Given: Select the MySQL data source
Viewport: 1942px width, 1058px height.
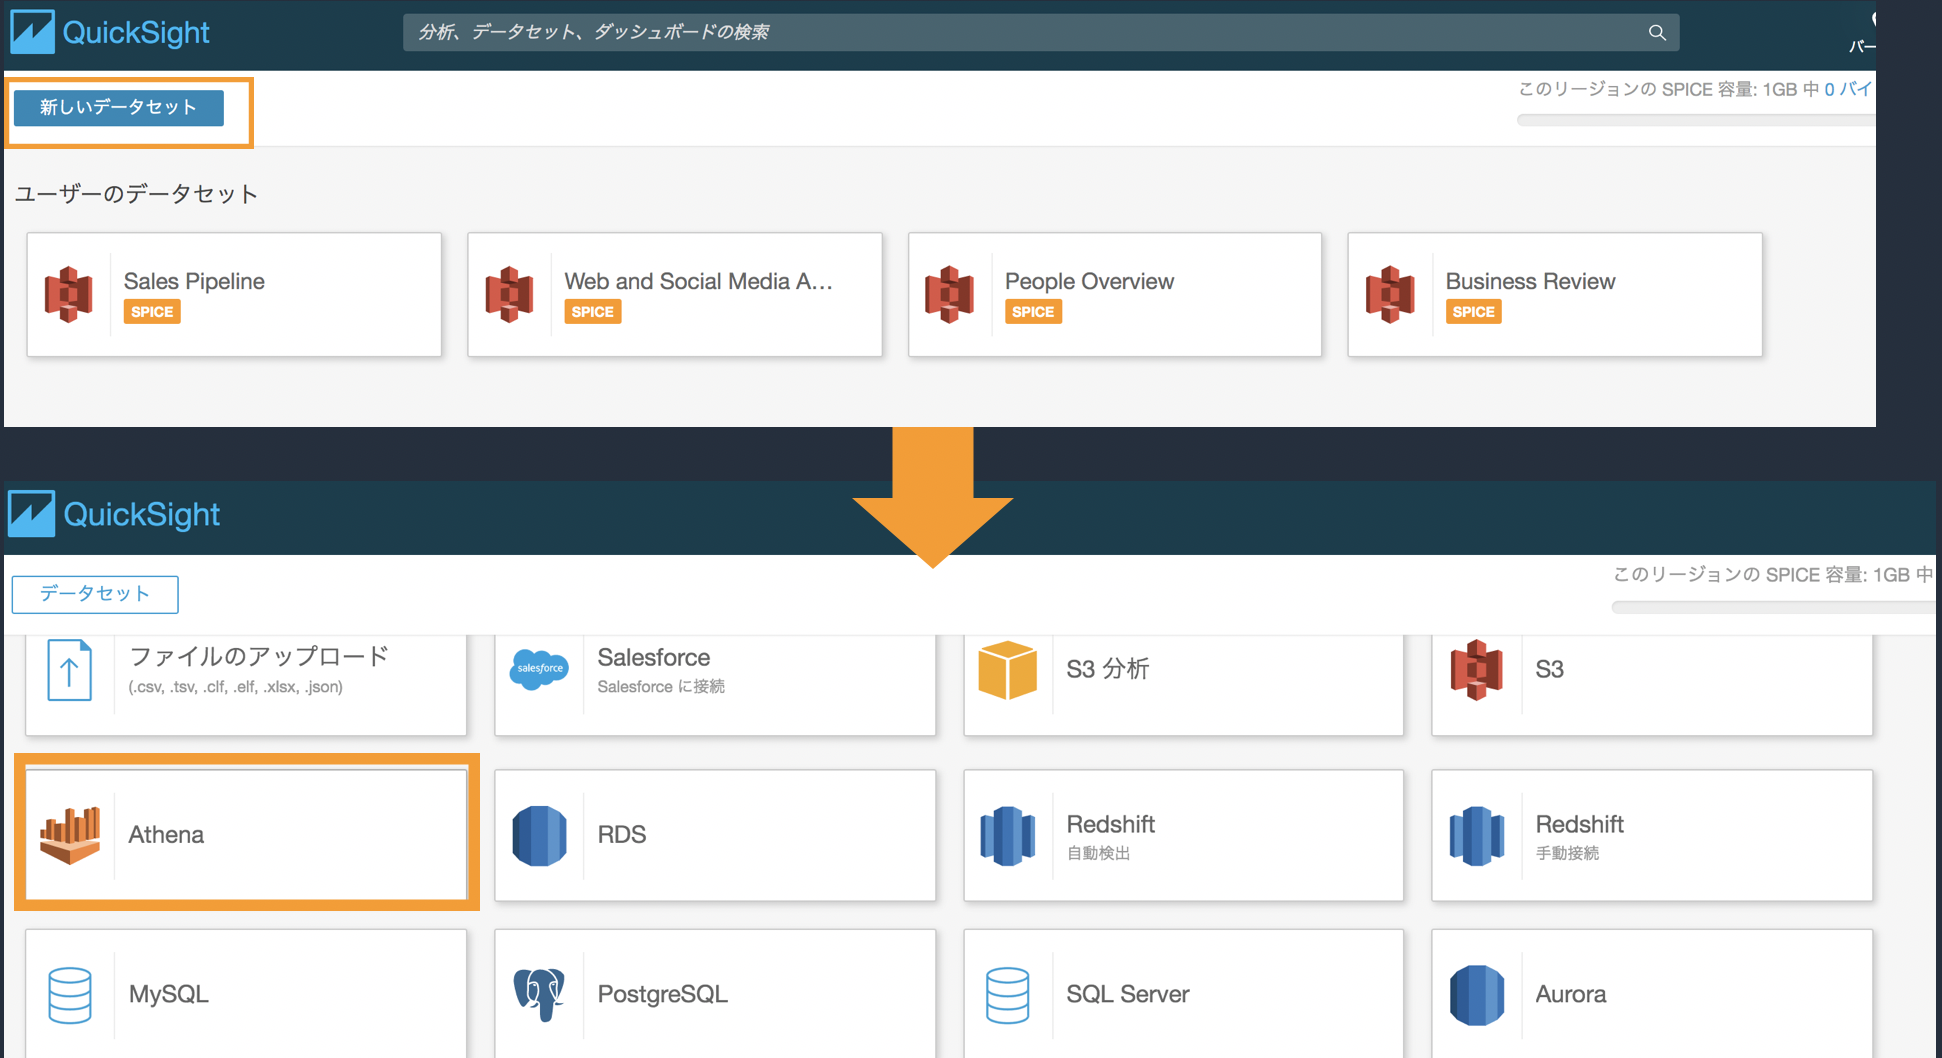Looking at the screenshot, I should pos(246,993).
